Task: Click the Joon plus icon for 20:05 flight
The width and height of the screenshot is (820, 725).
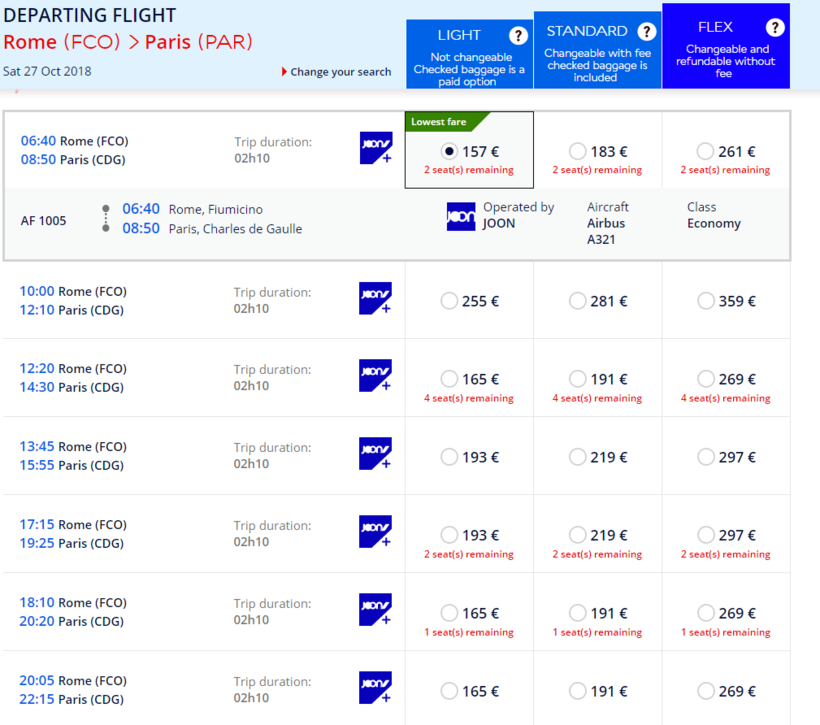Action: point(375,688)
